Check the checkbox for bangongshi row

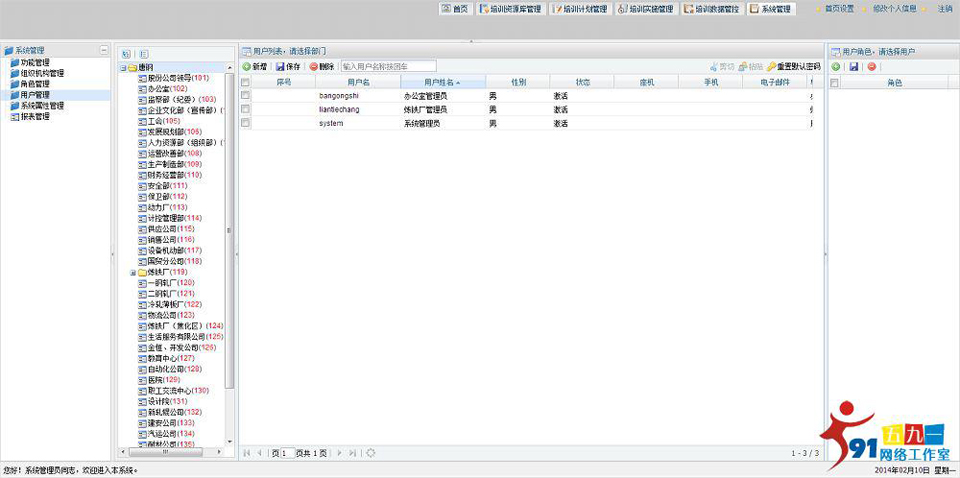click(x=245, y=95)
